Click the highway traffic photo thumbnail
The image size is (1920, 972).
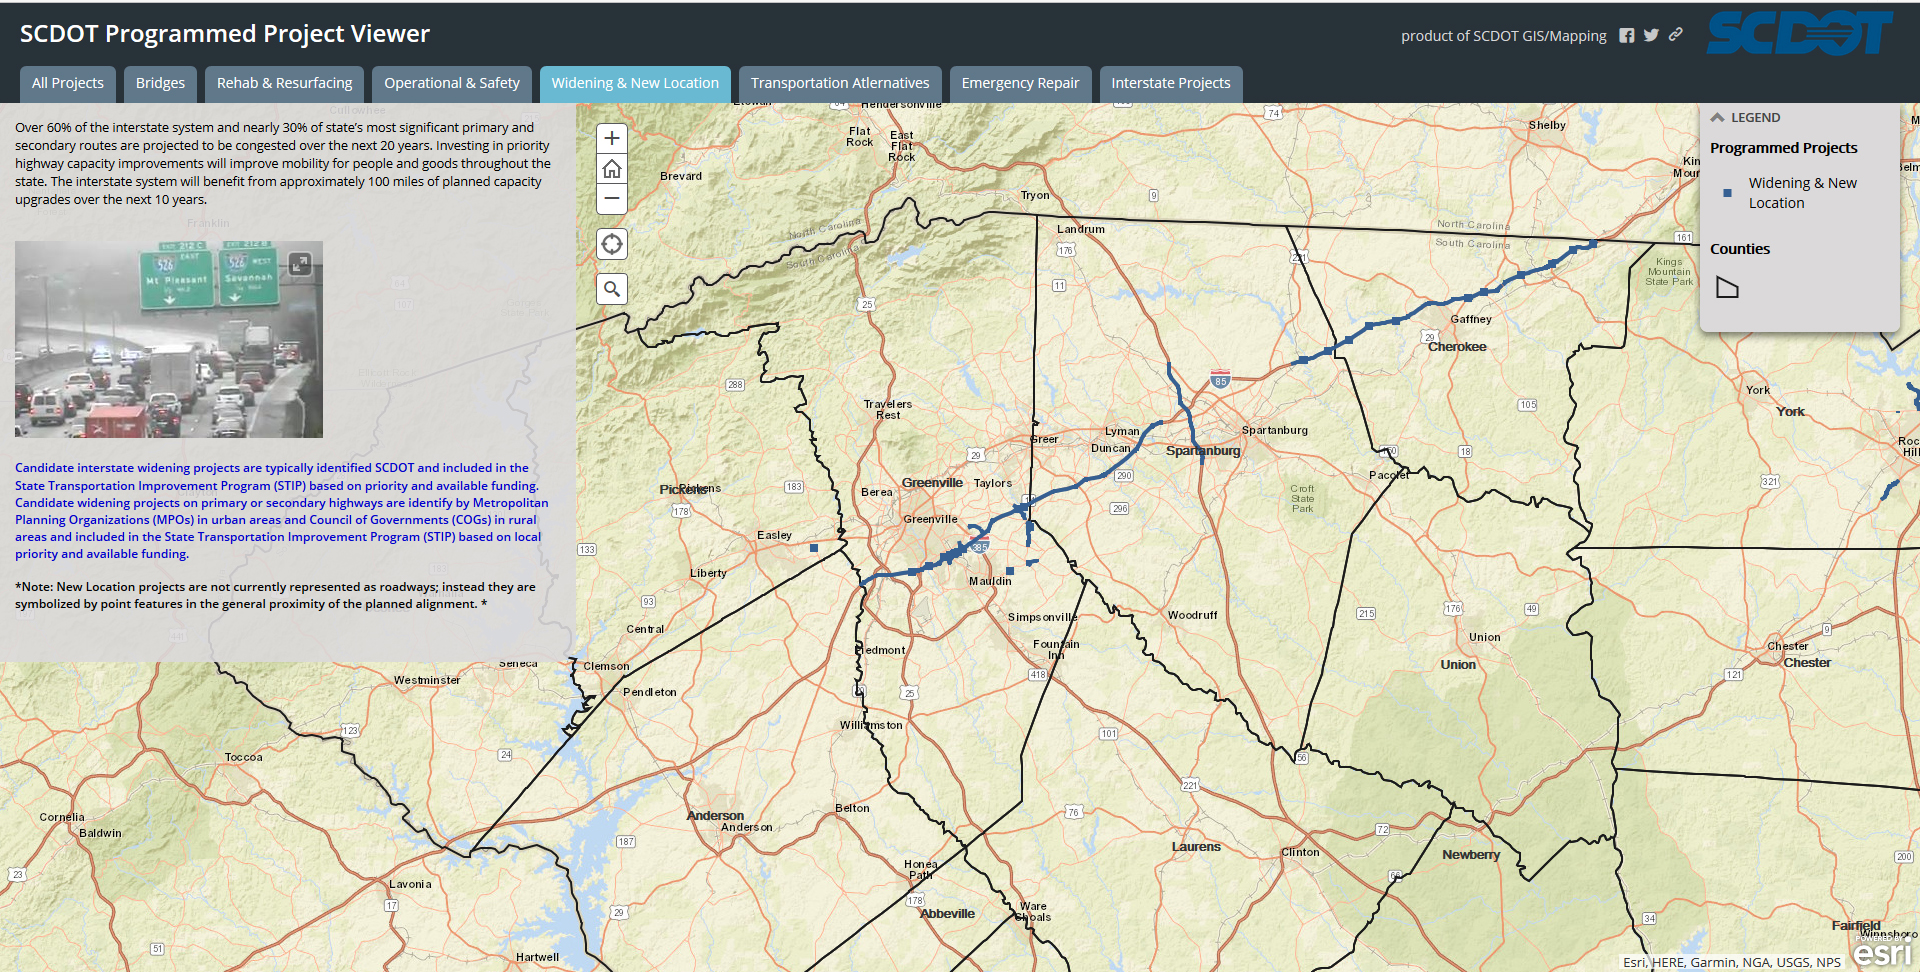(x=168, y=340)
